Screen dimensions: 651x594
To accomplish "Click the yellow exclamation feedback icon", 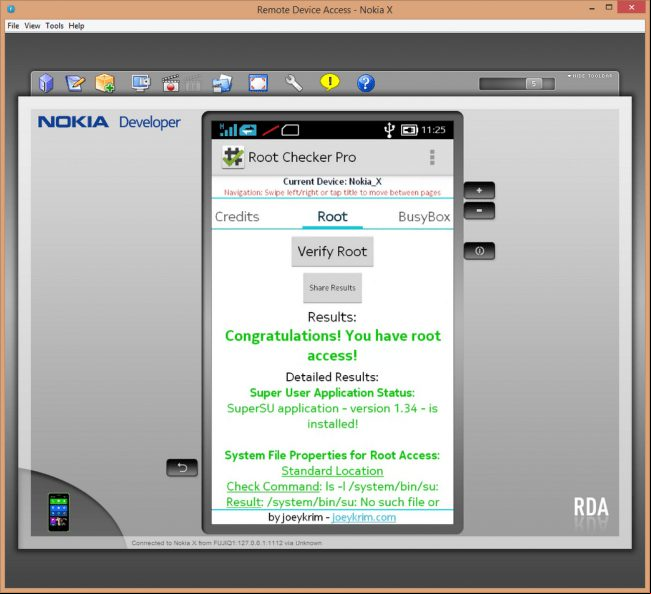I will click(330, 82).
